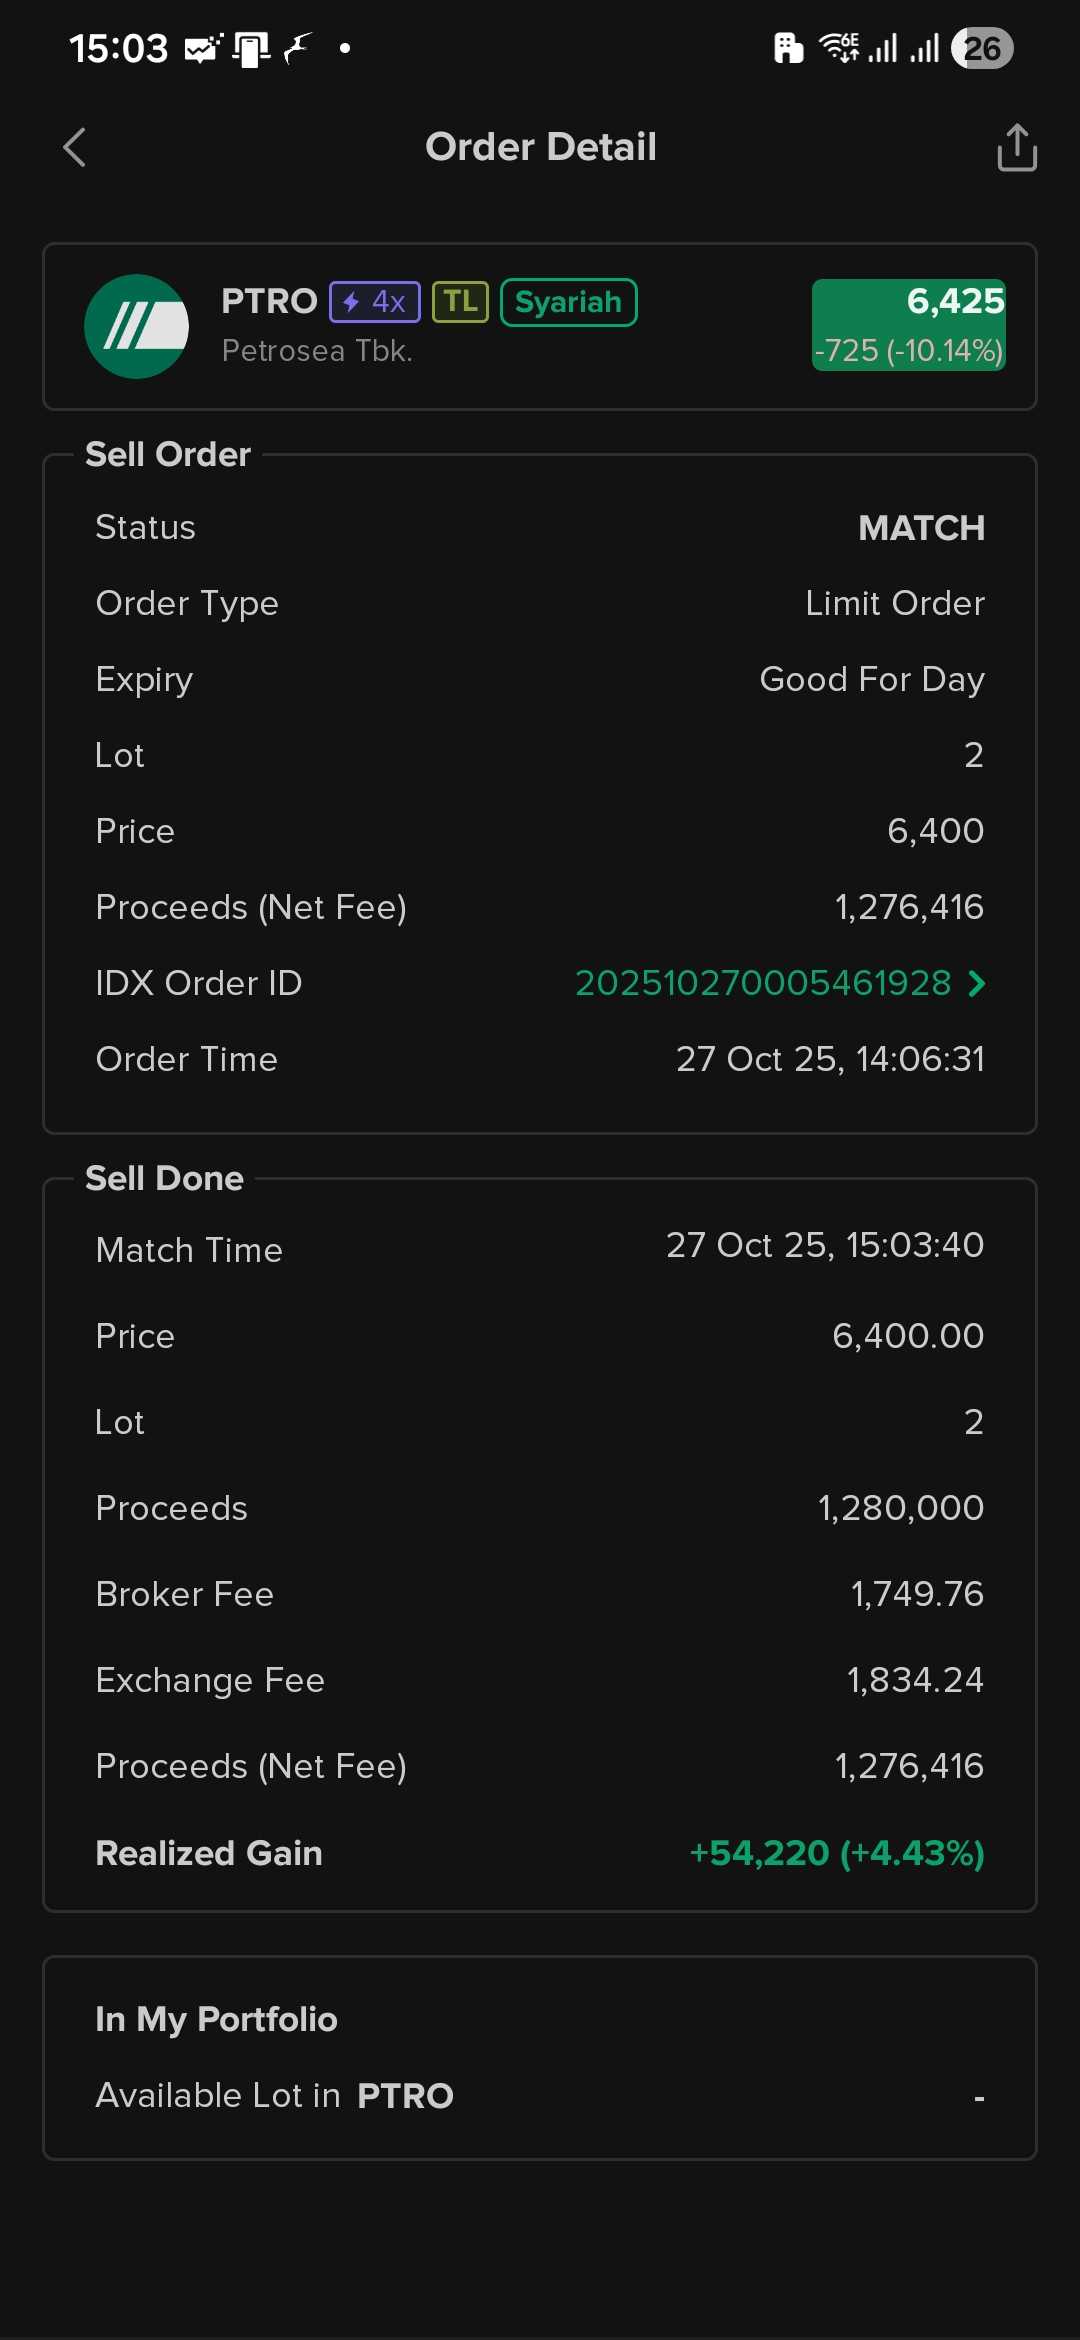
Task: Tap the 4x margin leverage badge
Action: (x=375, y=302)
